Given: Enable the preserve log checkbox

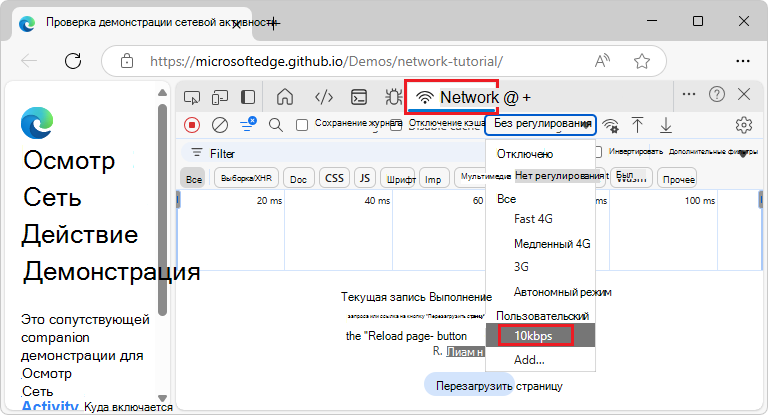Looking at the screenshot, I should tap(302, 125).
